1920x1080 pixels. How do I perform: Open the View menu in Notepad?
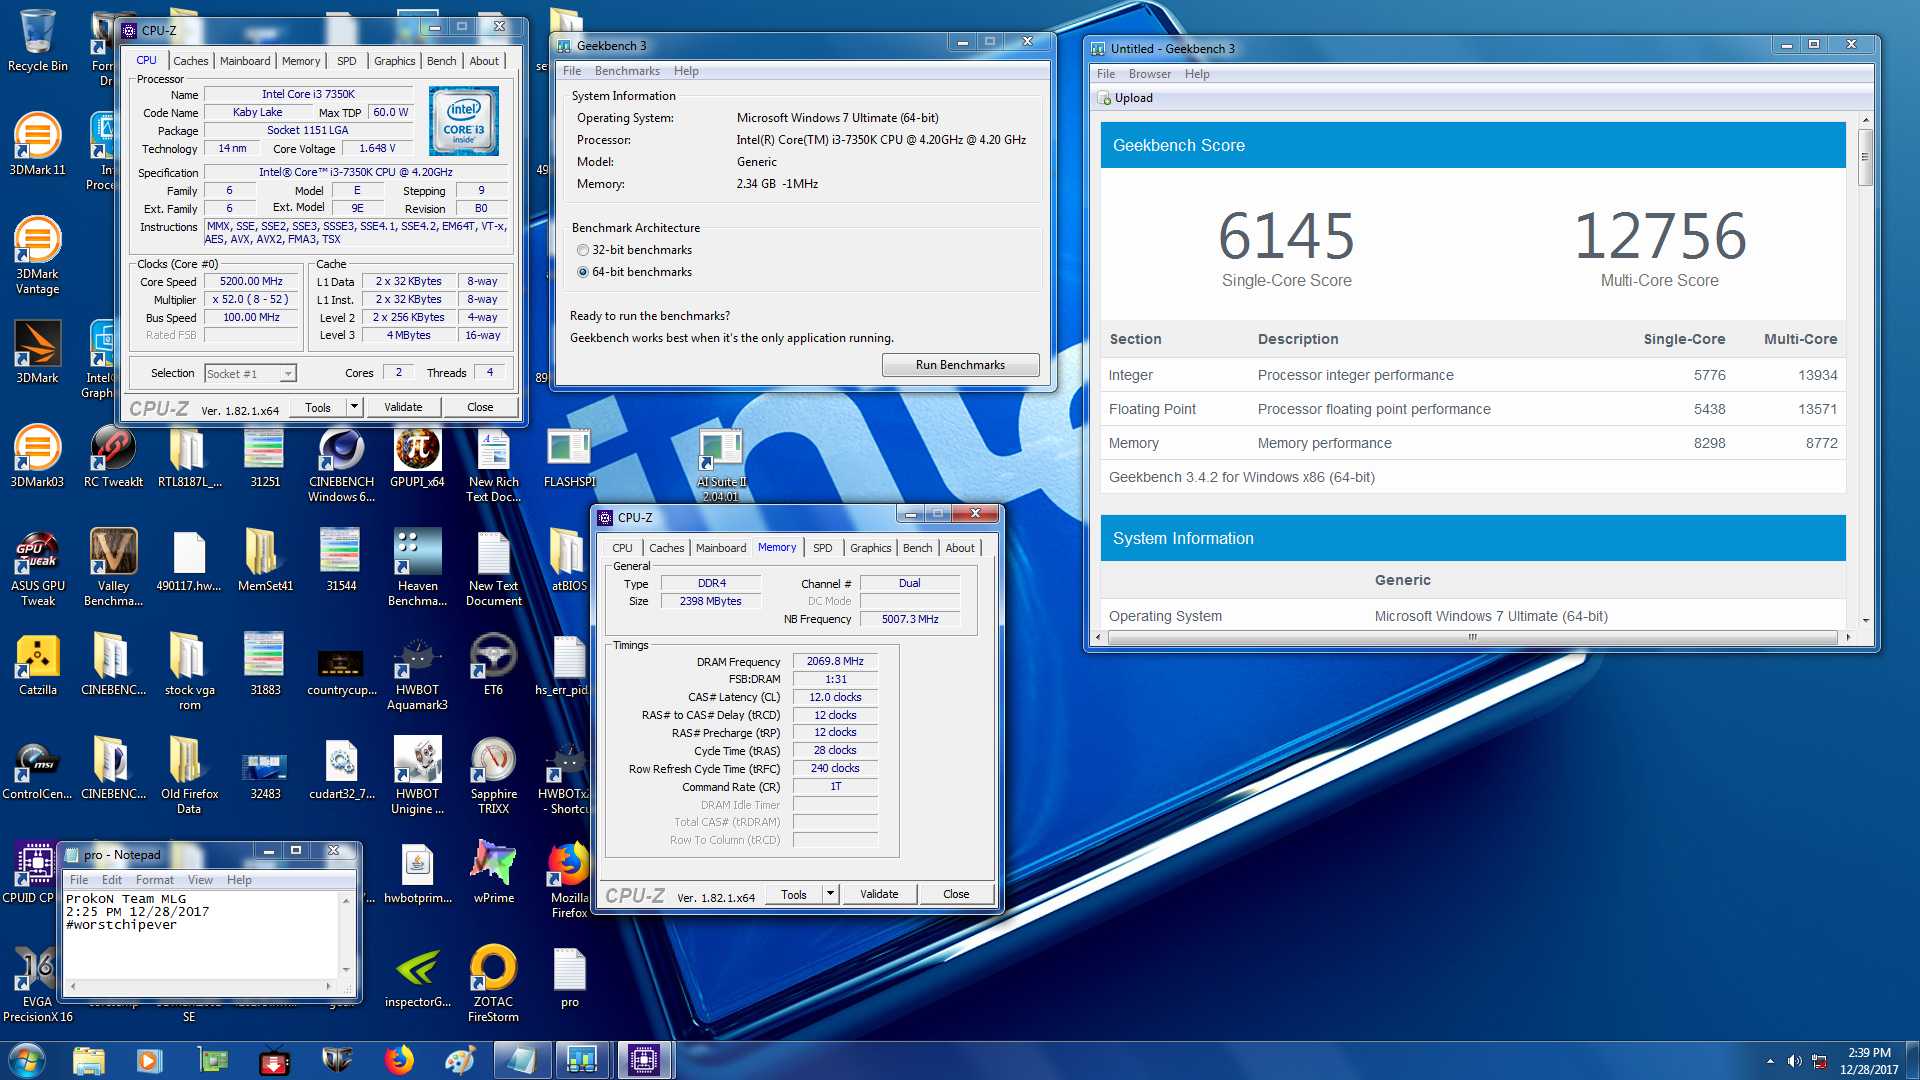200,880
